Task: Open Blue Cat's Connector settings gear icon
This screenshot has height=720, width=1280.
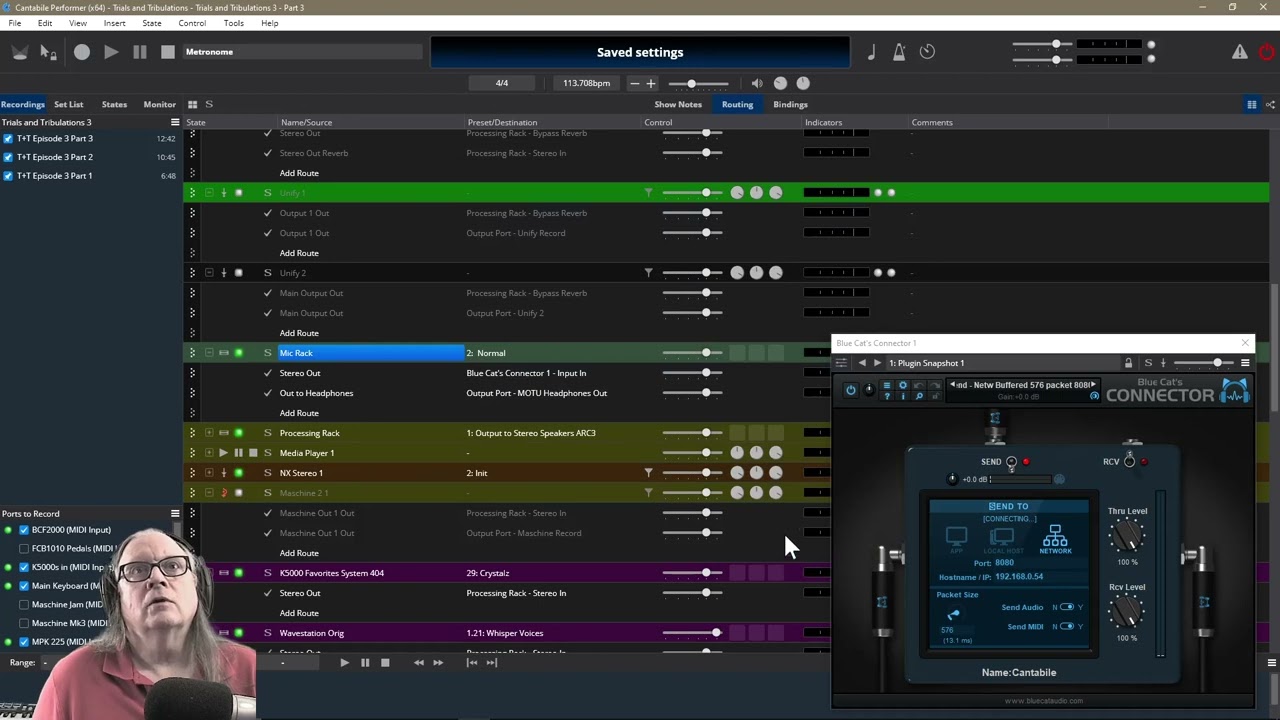Action: pyautogui.click(x=903, y=386)
